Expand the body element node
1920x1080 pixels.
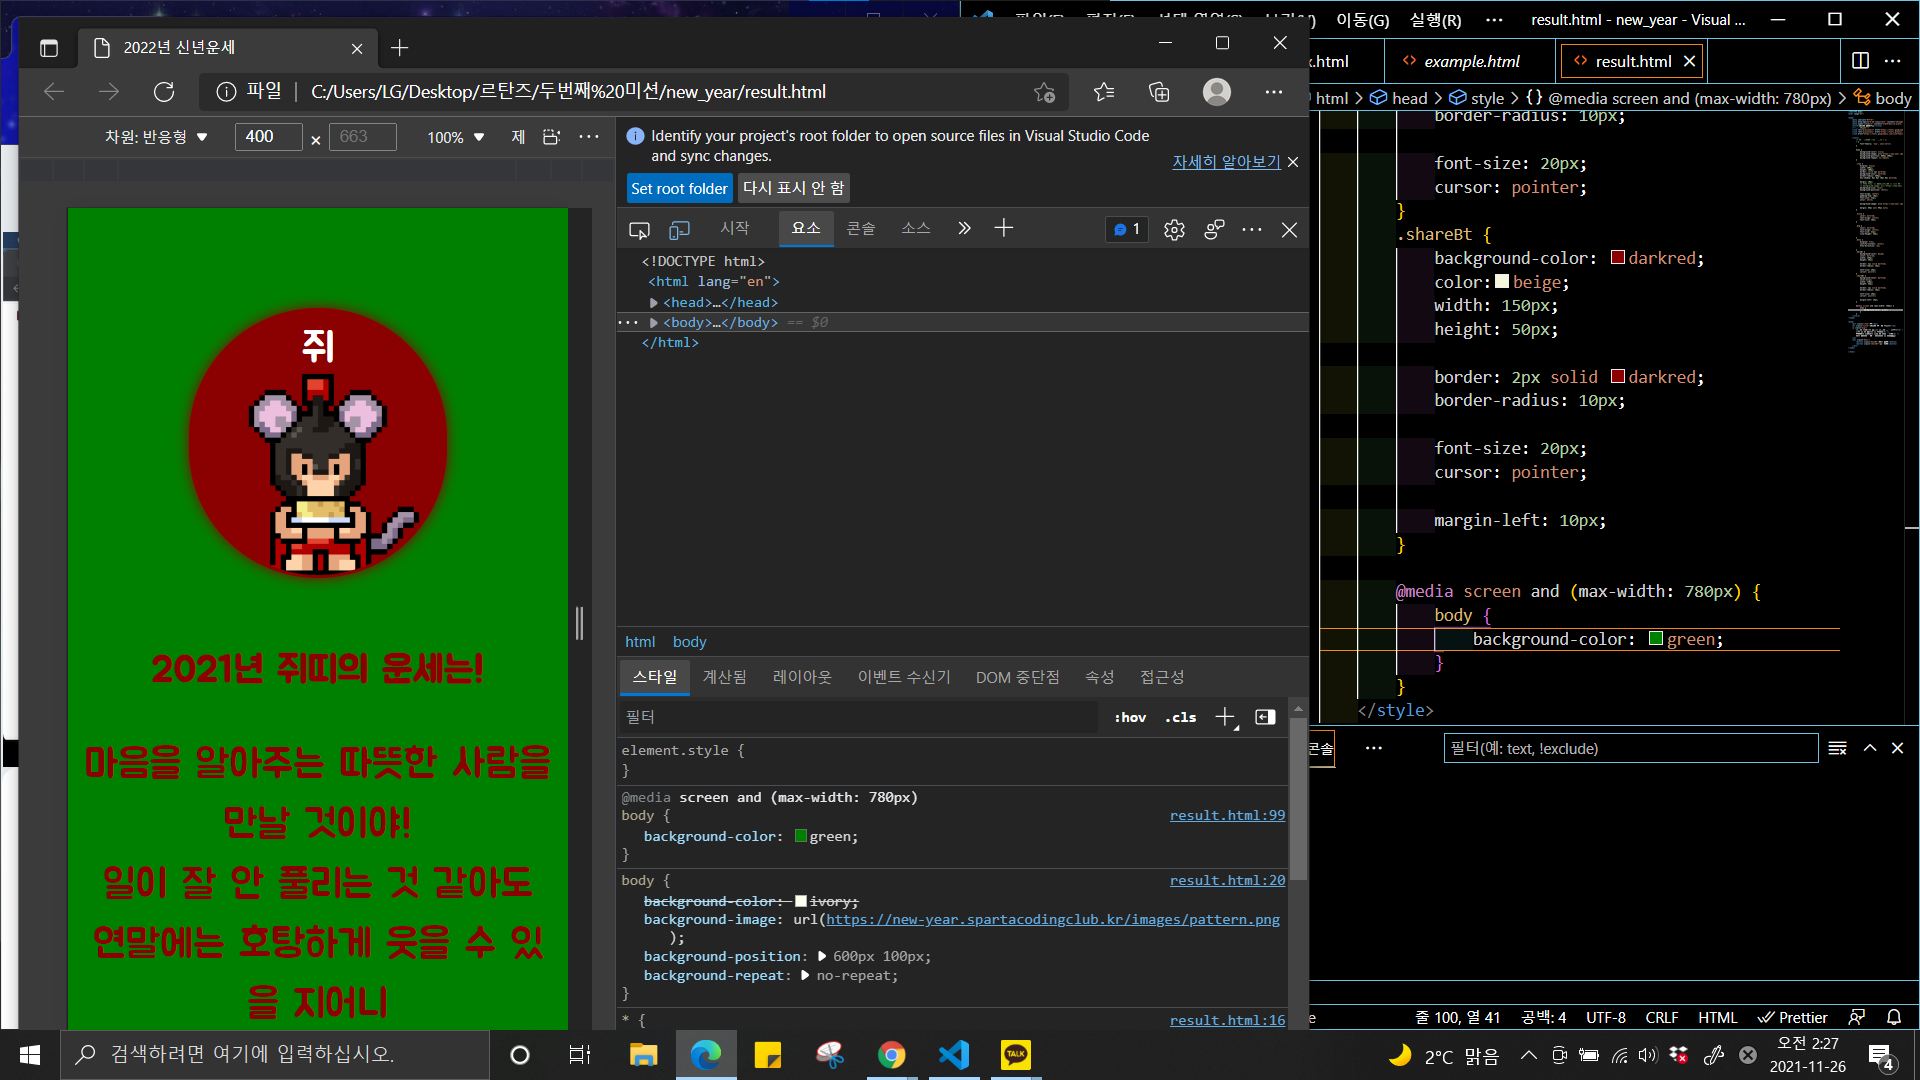pos(654,323)
